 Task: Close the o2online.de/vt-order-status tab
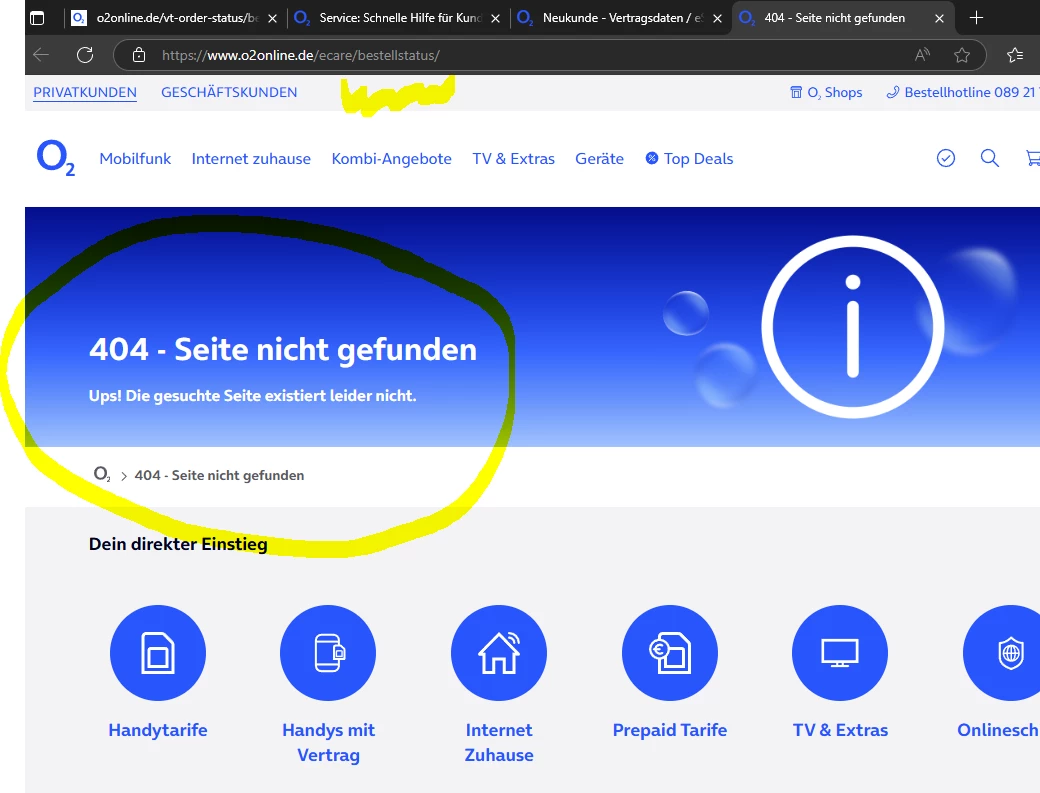pyautogui.click(x=272, y=19)
